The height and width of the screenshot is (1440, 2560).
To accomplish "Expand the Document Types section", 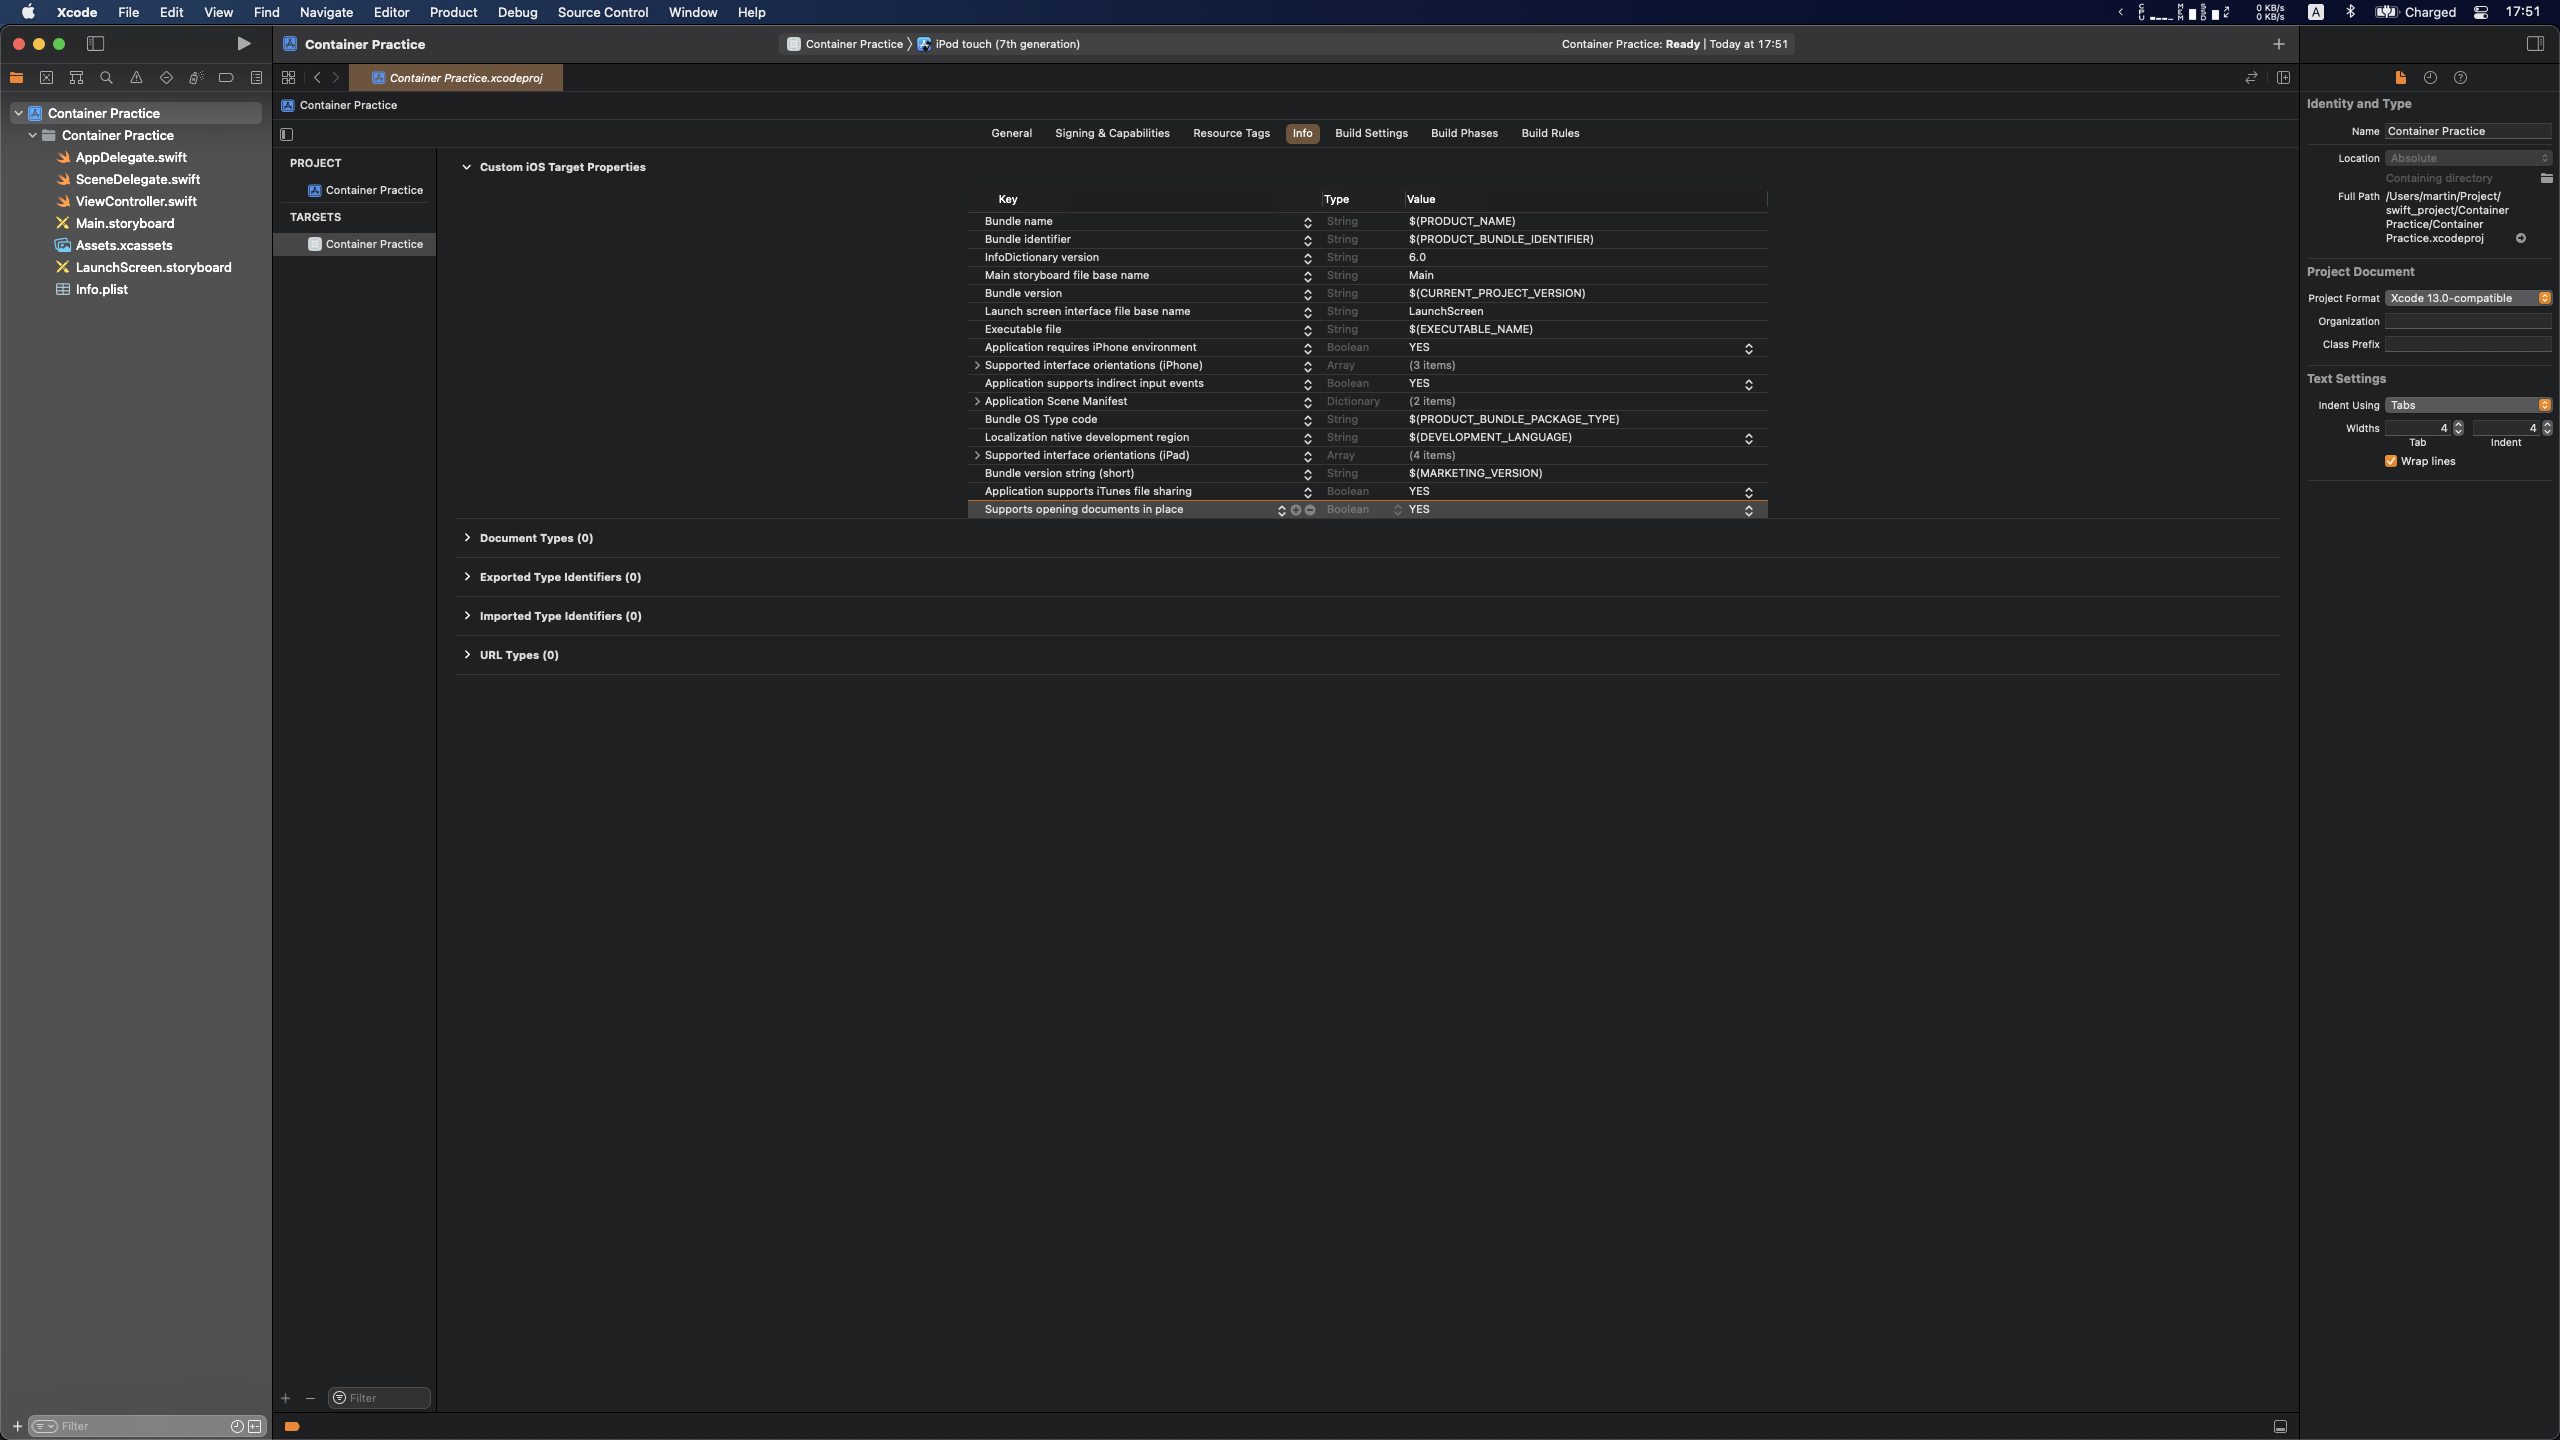I will tap(467, 538).
